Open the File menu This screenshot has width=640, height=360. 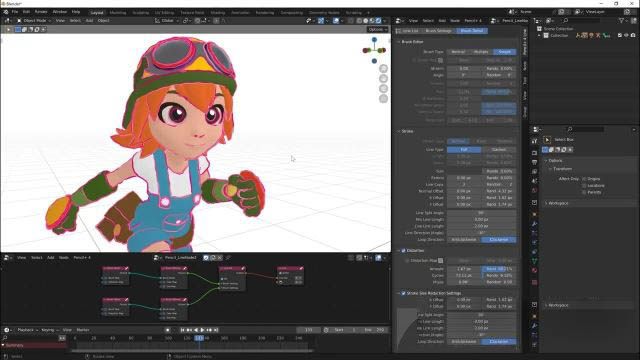tap(15, 12)
